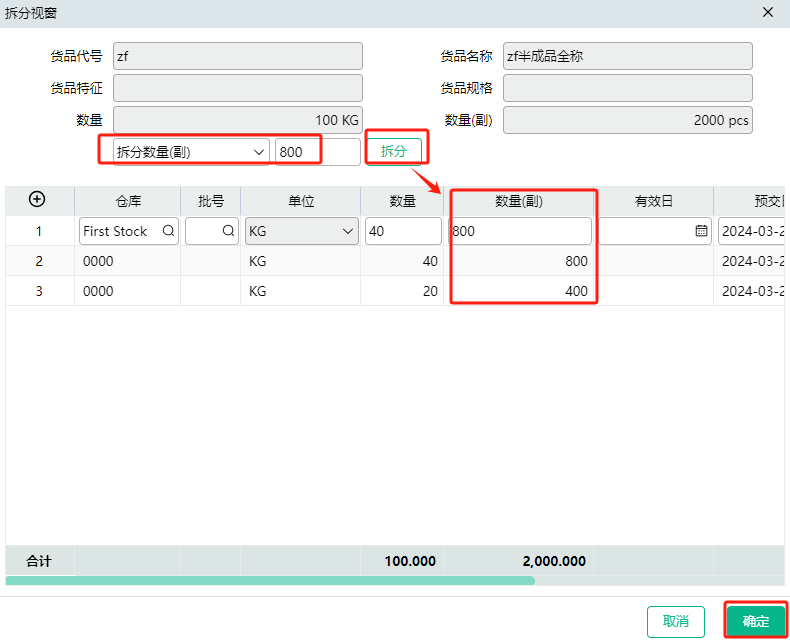Click the empty 货品规格 field
The width and height of the screenshot is (790, 643).
[x=628, y=88]
